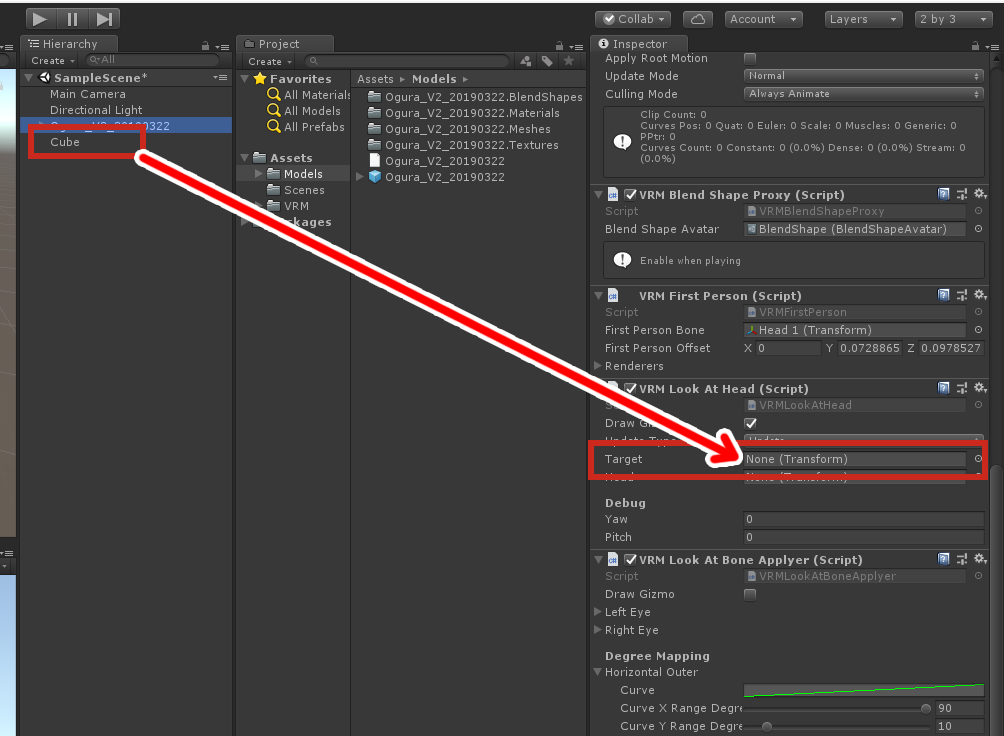Click the Inspector panel lock icon
The height and width of the screenshot is (736, 1004).
click(x=975, y=46)
